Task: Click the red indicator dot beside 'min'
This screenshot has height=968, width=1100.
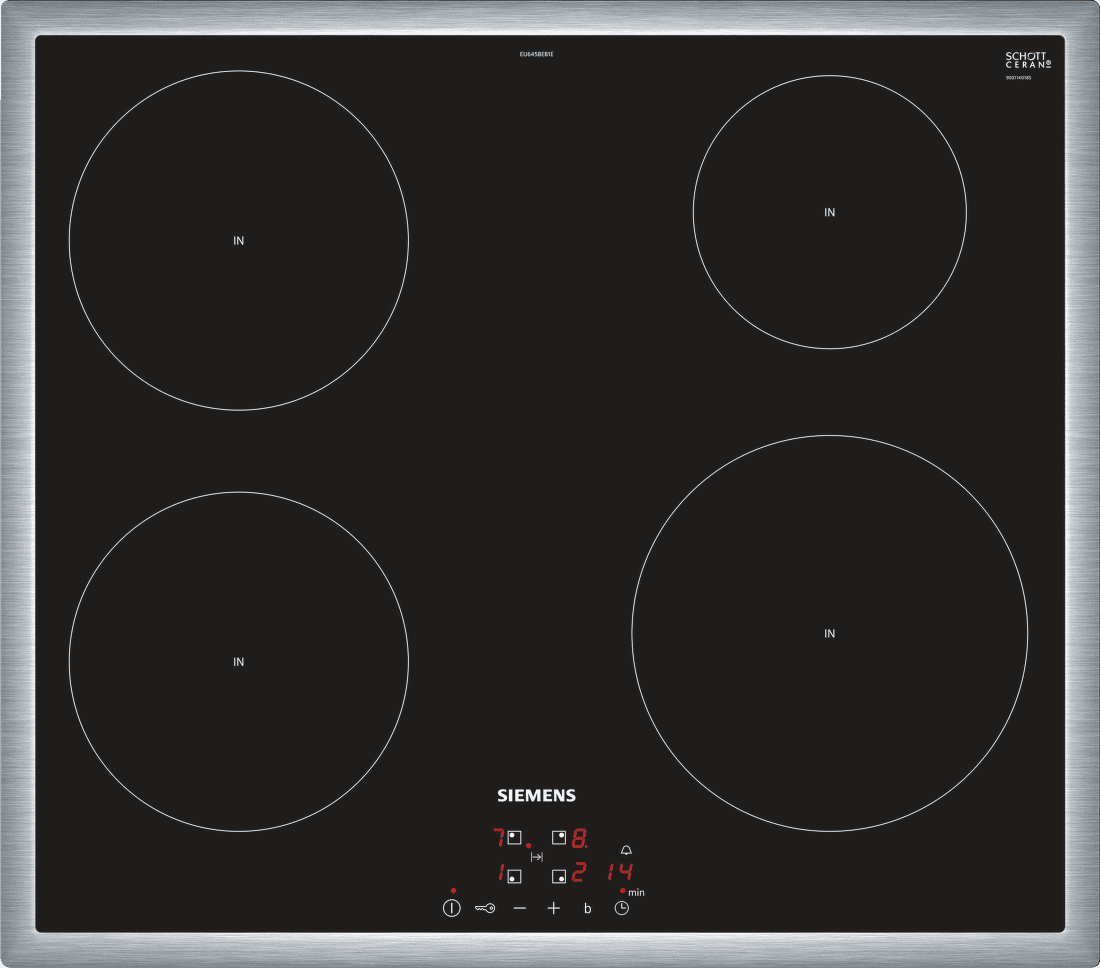Action: (622, 890)
